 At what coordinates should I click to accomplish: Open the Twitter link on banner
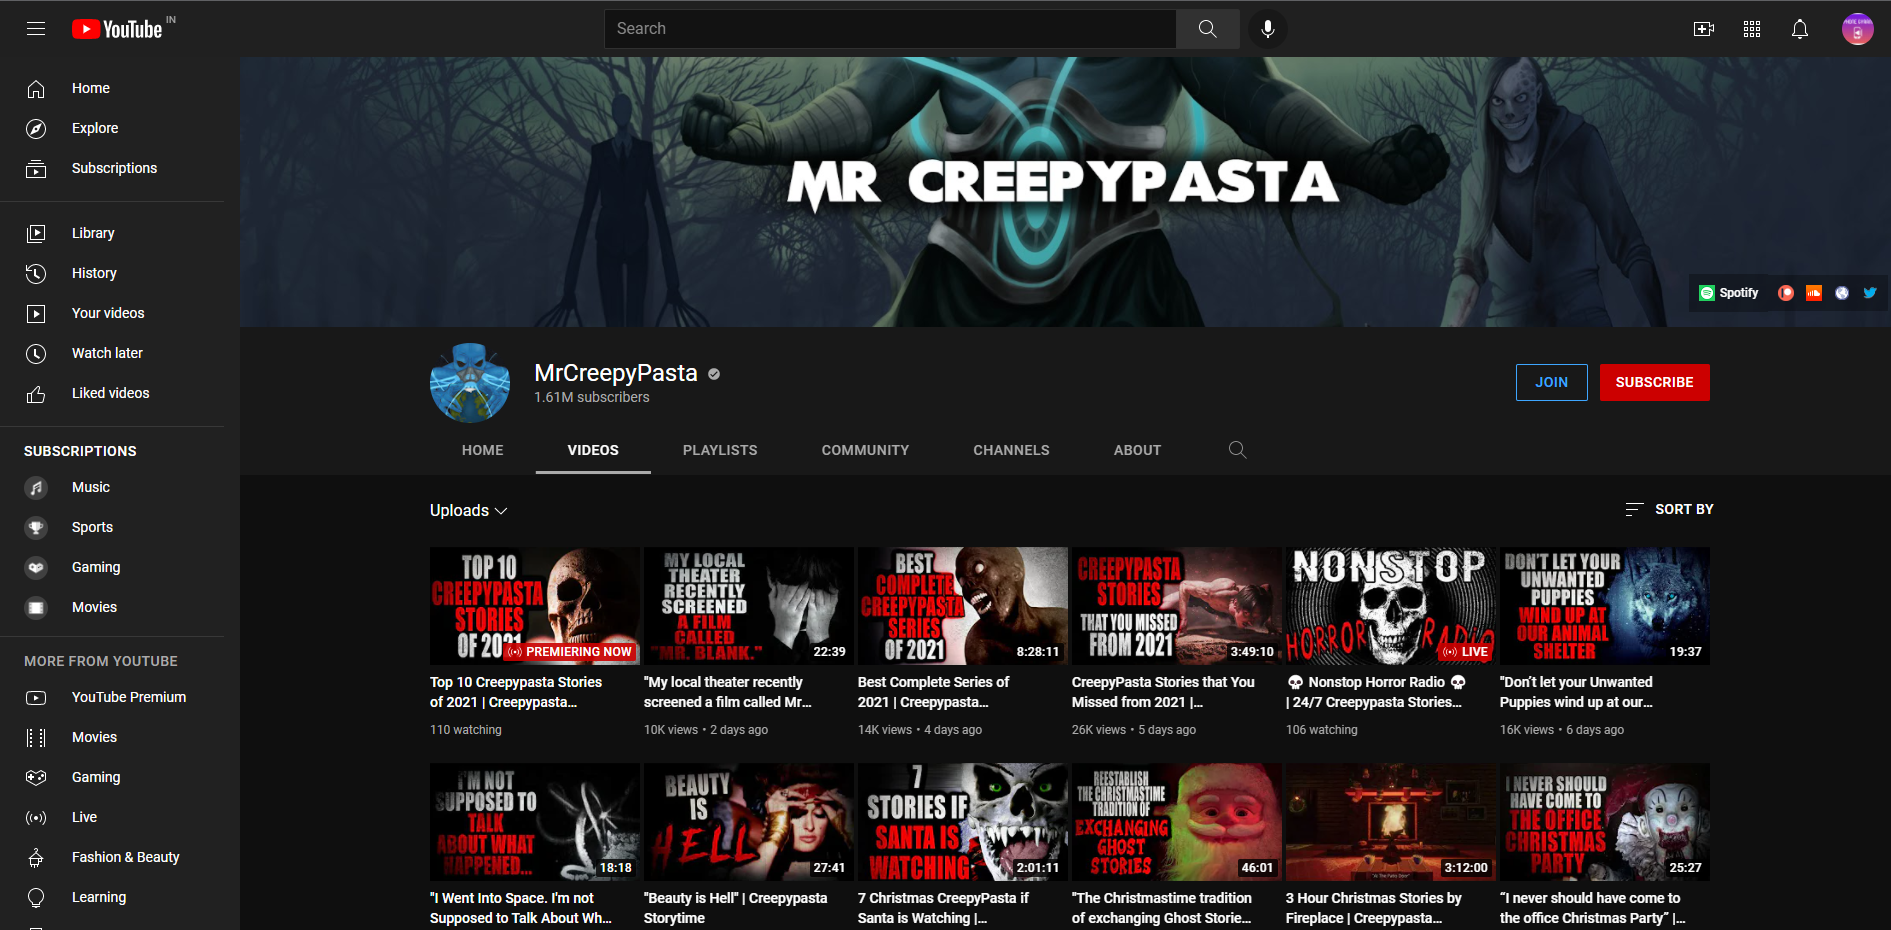pos(1870,293)
